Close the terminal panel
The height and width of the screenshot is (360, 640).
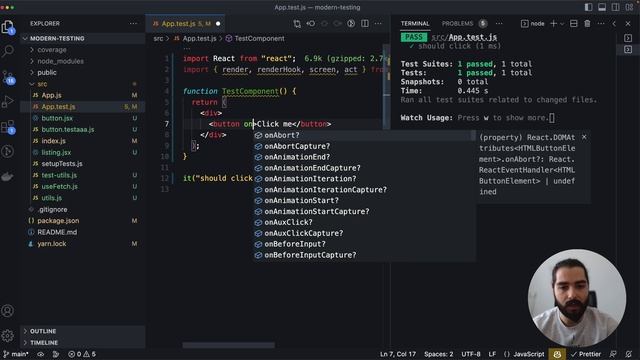(x=628, y=24)
